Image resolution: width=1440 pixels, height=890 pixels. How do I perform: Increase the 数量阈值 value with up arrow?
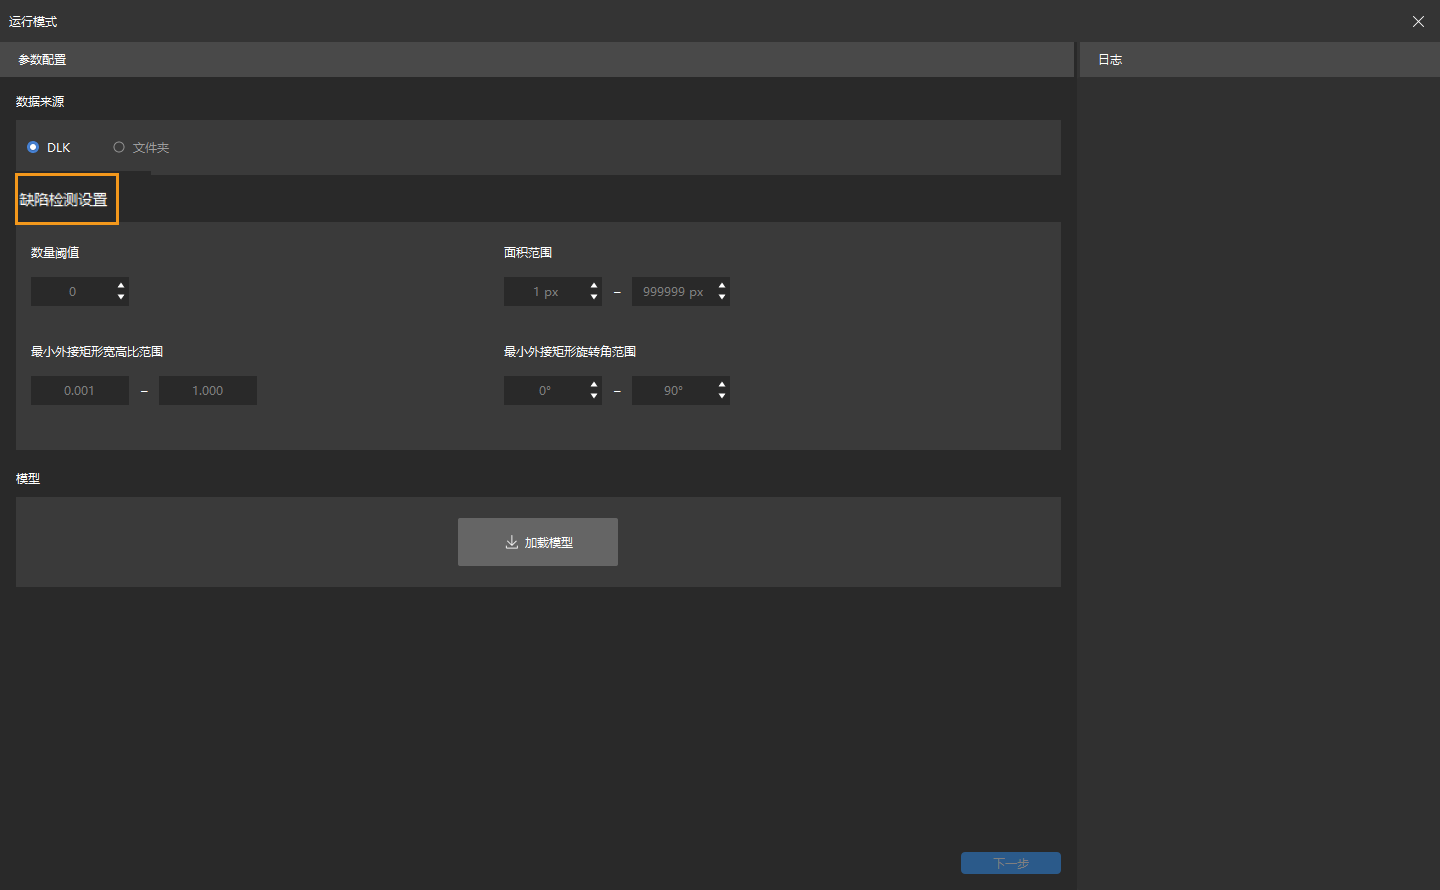121,286
